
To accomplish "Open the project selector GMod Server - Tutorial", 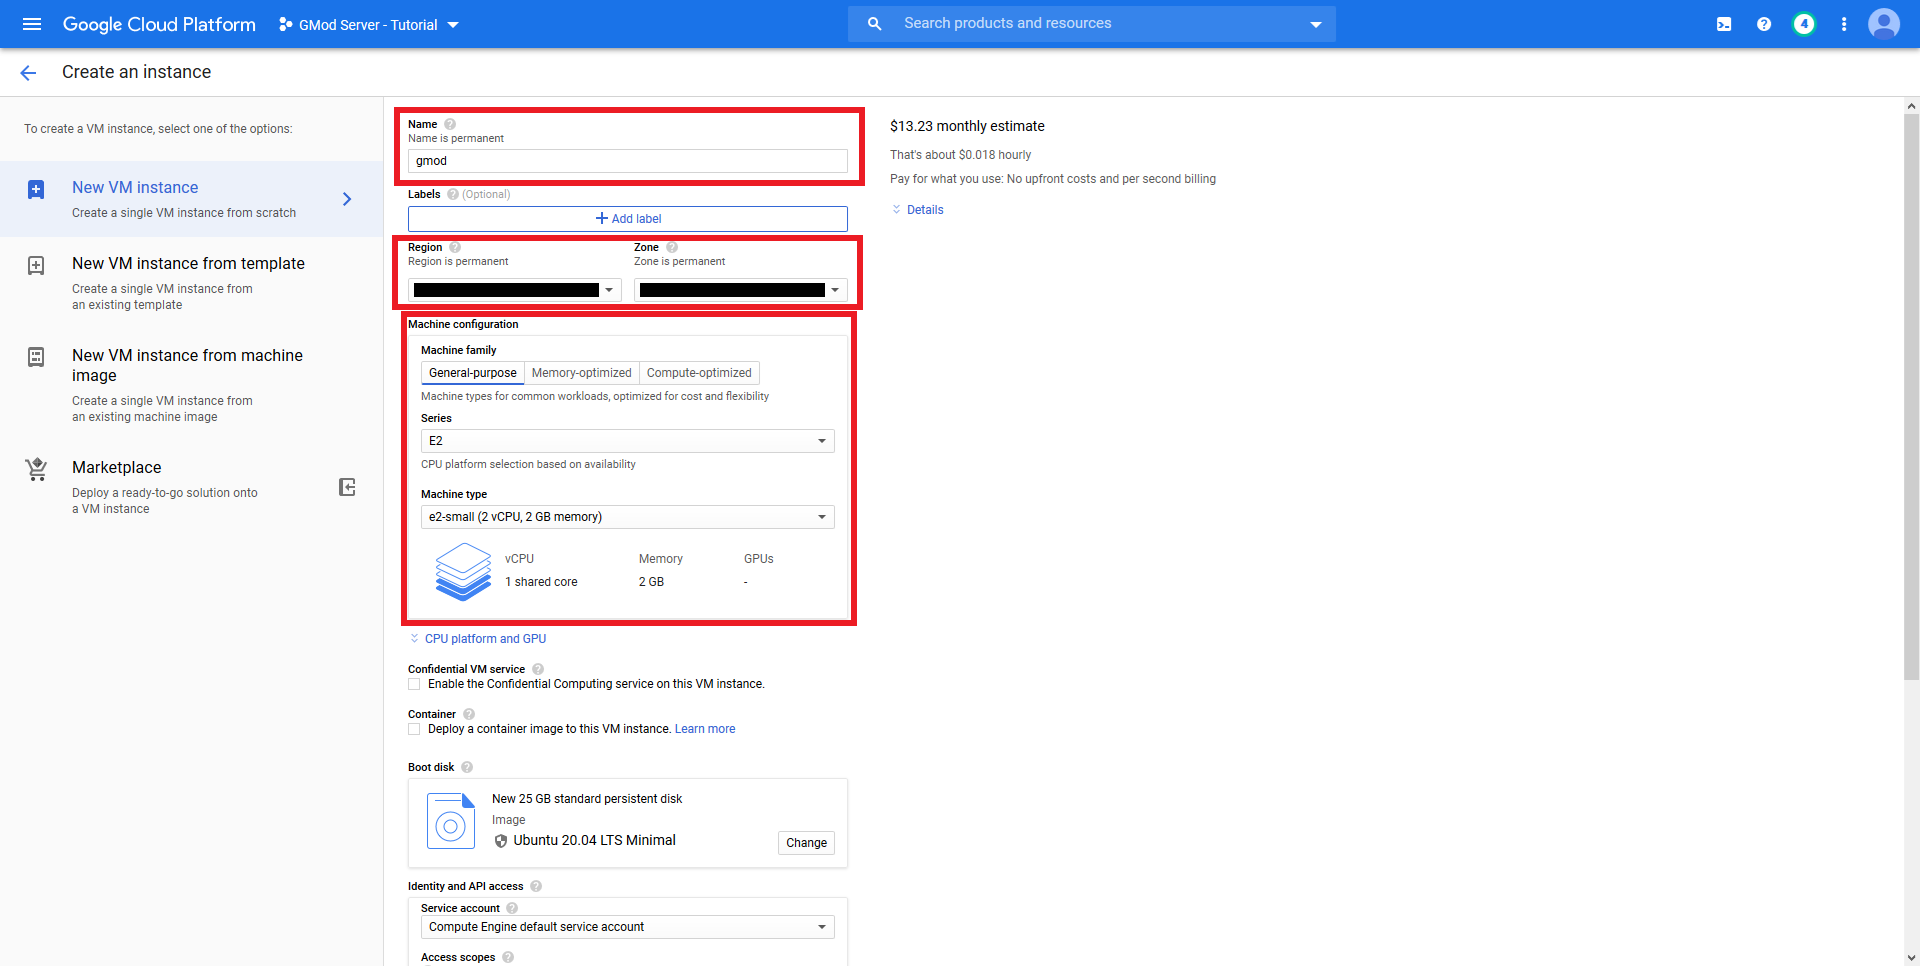I will point(369,25).
